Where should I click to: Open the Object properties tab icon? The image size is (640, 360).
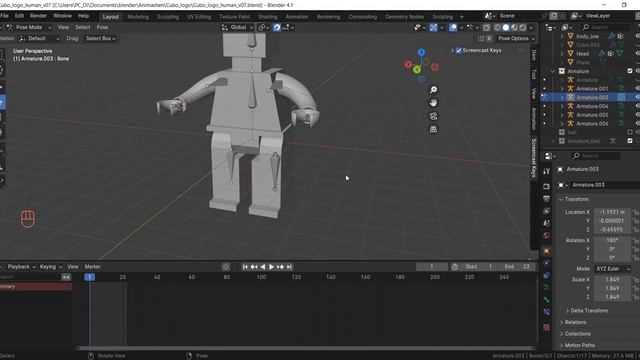547,251
